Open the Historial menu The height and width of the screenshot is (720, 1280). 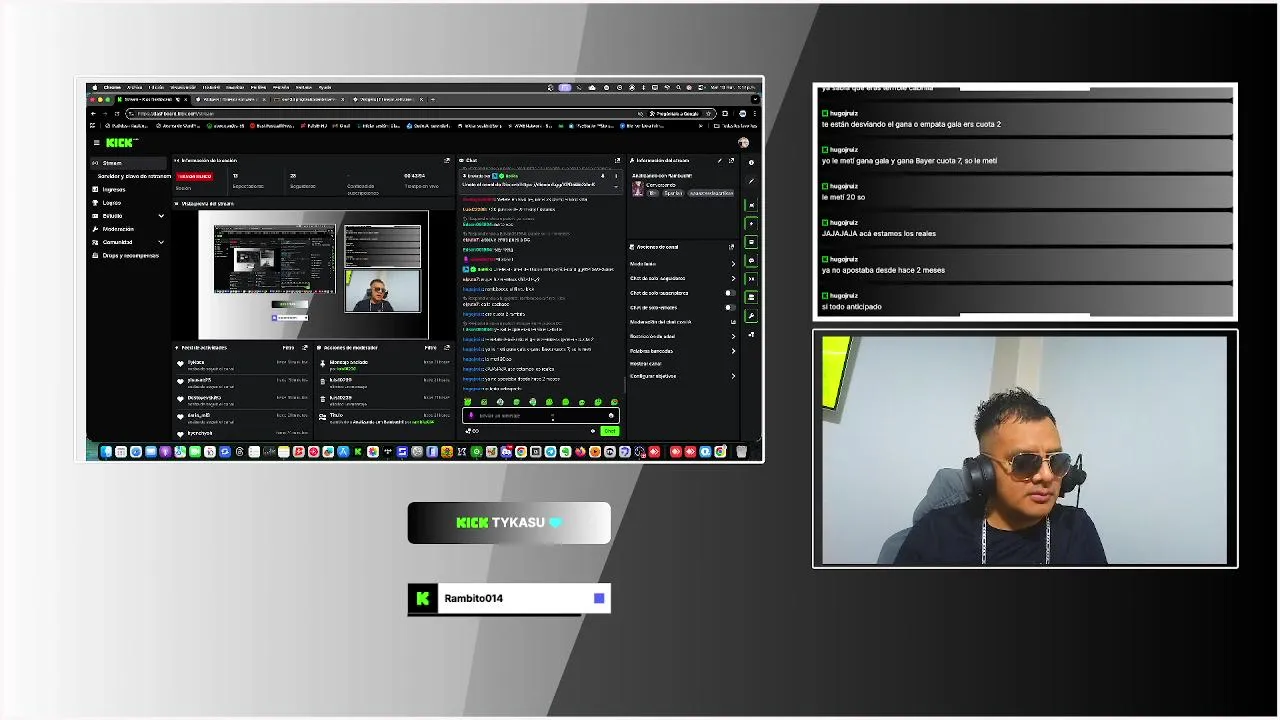[x=210, y=87]
